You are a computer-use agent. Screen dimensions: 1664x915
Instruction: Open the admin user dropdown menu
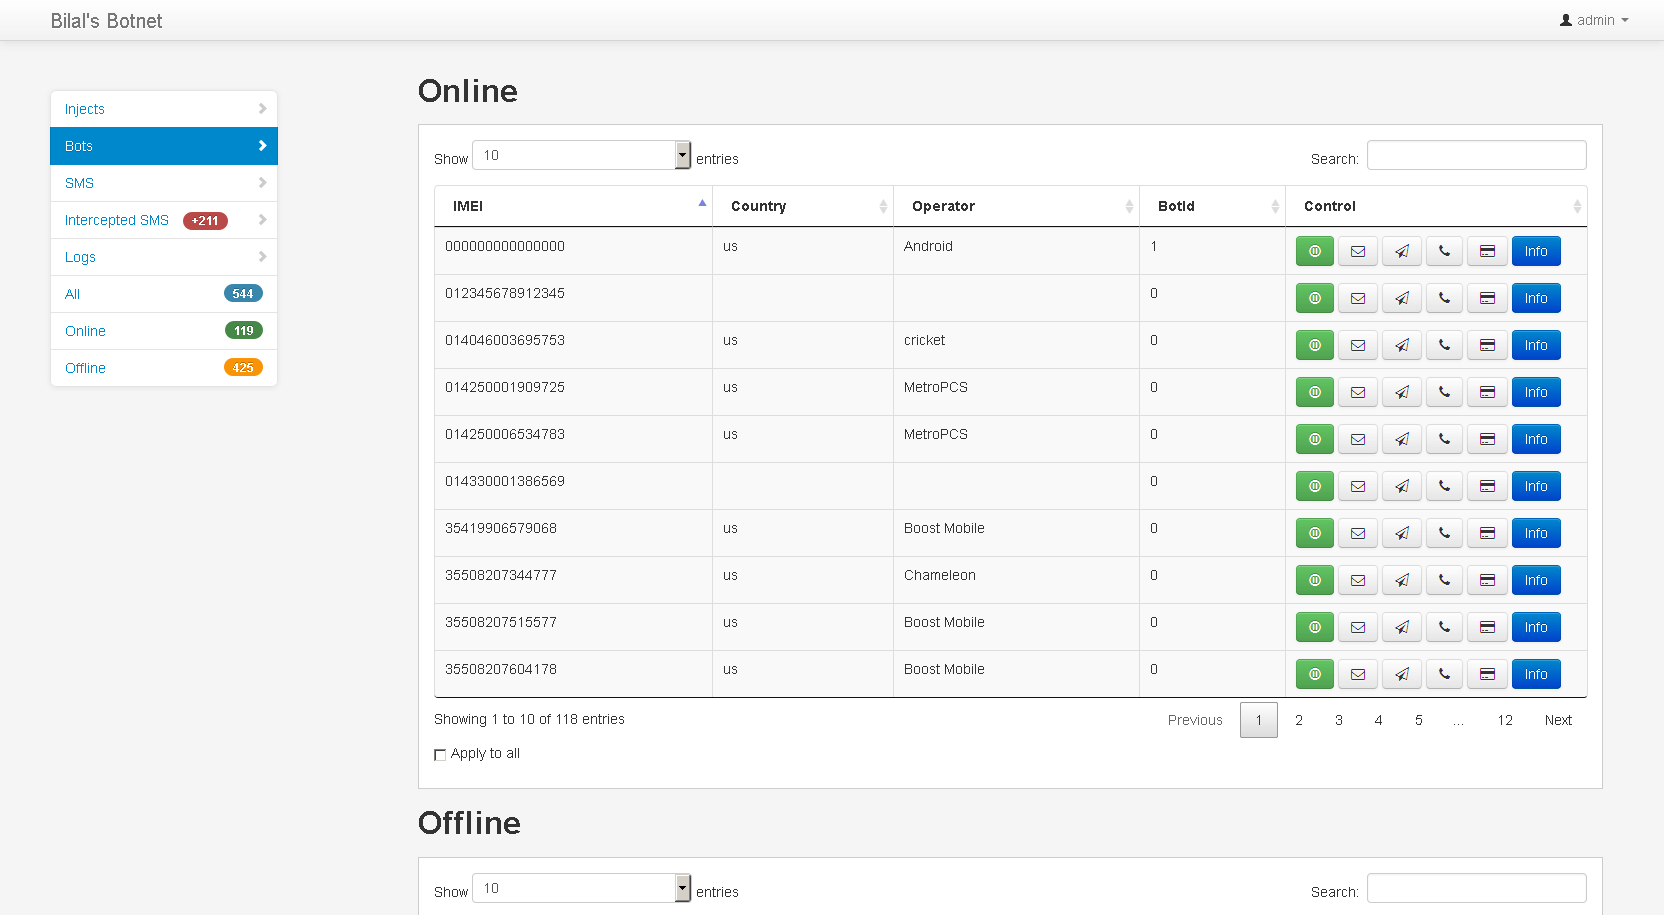[x=1594, y=20]
